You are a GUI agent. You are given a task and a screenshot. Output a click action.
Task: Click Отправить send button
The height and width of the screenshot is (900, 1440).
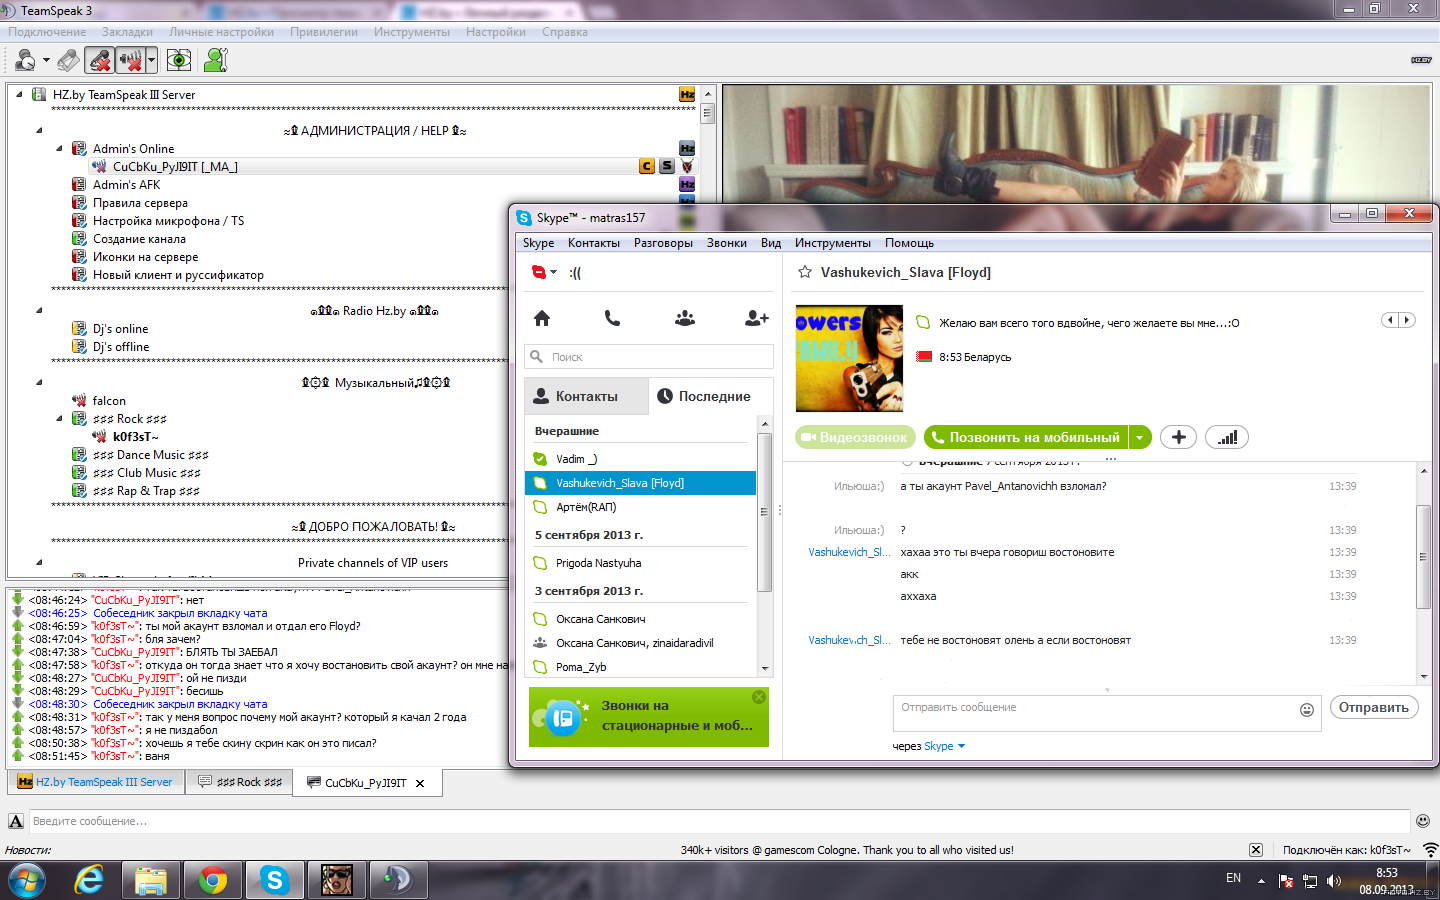1374,707
